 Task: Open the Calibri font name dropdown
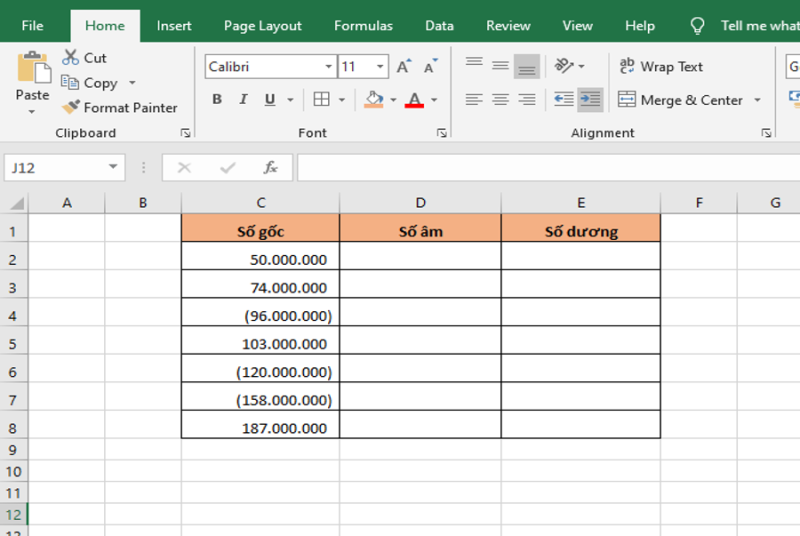329,66
